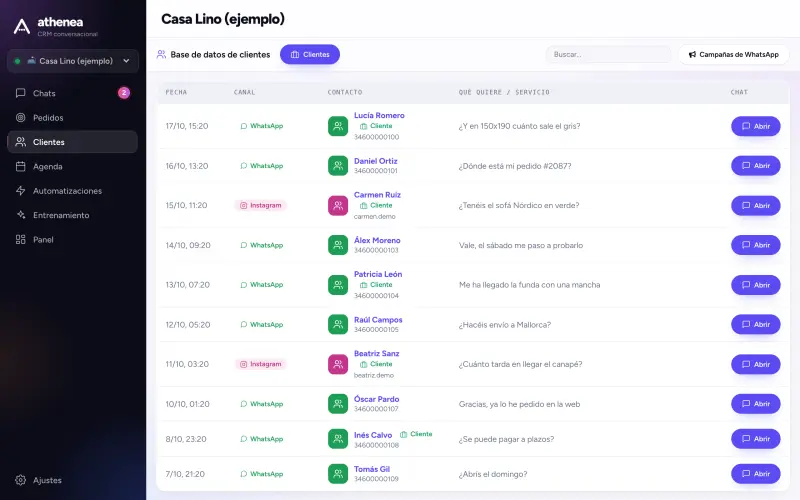Open Daniel Ortiz contact name link
Screen dimensions: 800x500
tap(376, 161)
